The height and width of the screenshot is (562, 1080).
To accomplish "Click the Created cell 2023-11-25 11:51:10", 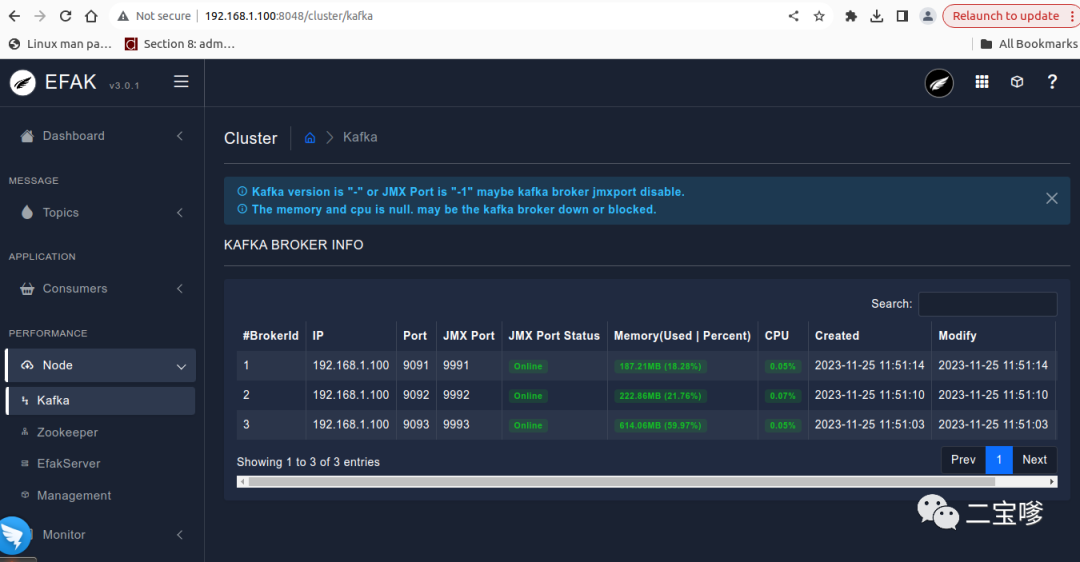I will pyautogui.click(x=869, y=395).
